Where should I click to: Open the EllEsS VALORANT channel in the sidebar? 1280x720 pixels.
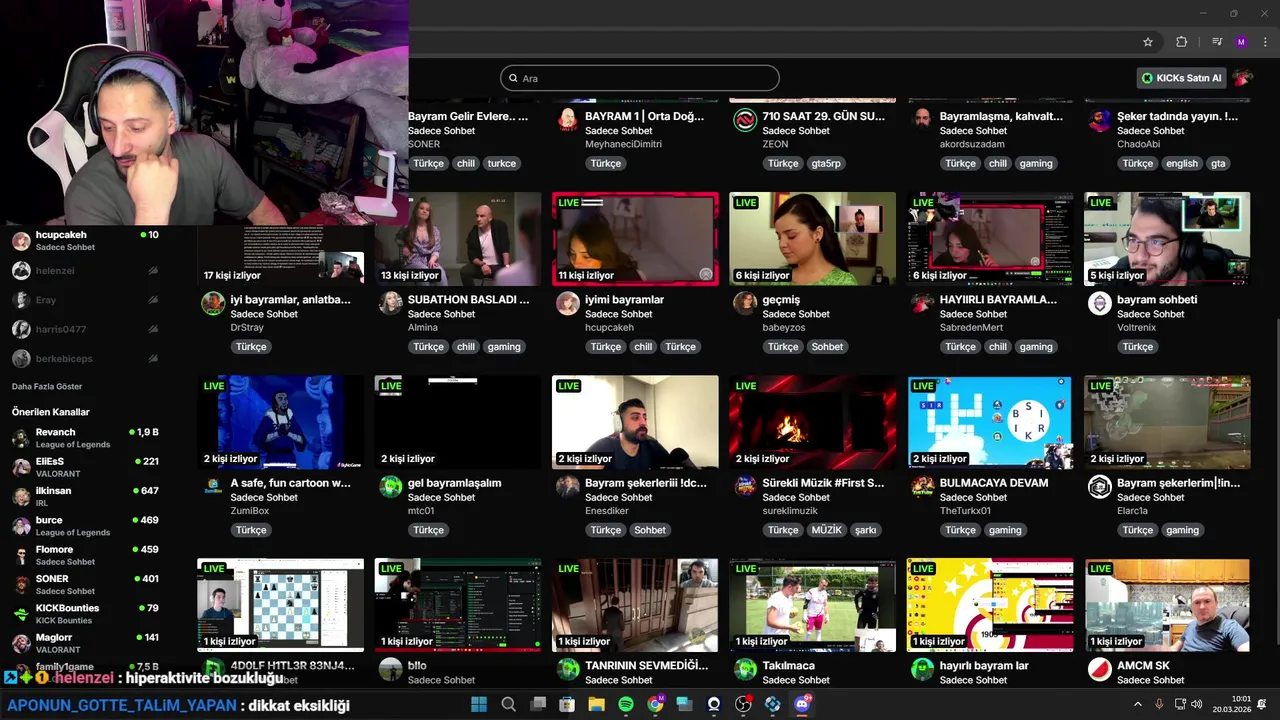coord(87,467)
